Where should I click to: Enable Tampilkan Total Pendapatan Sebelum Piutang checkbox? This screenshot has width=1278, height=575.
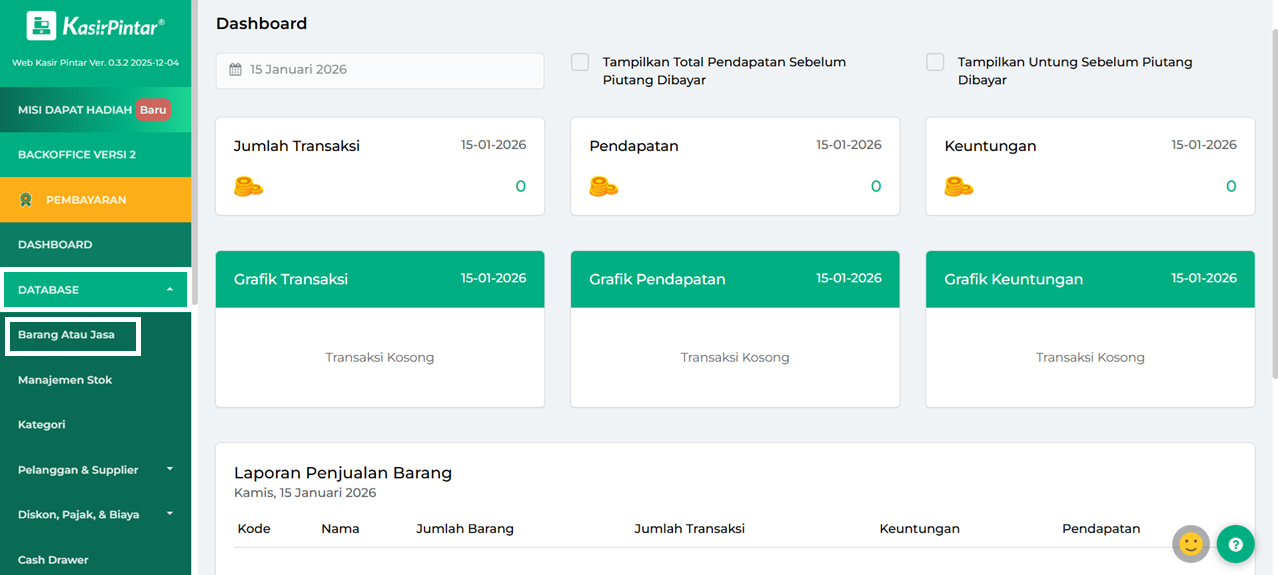(580, 62)
